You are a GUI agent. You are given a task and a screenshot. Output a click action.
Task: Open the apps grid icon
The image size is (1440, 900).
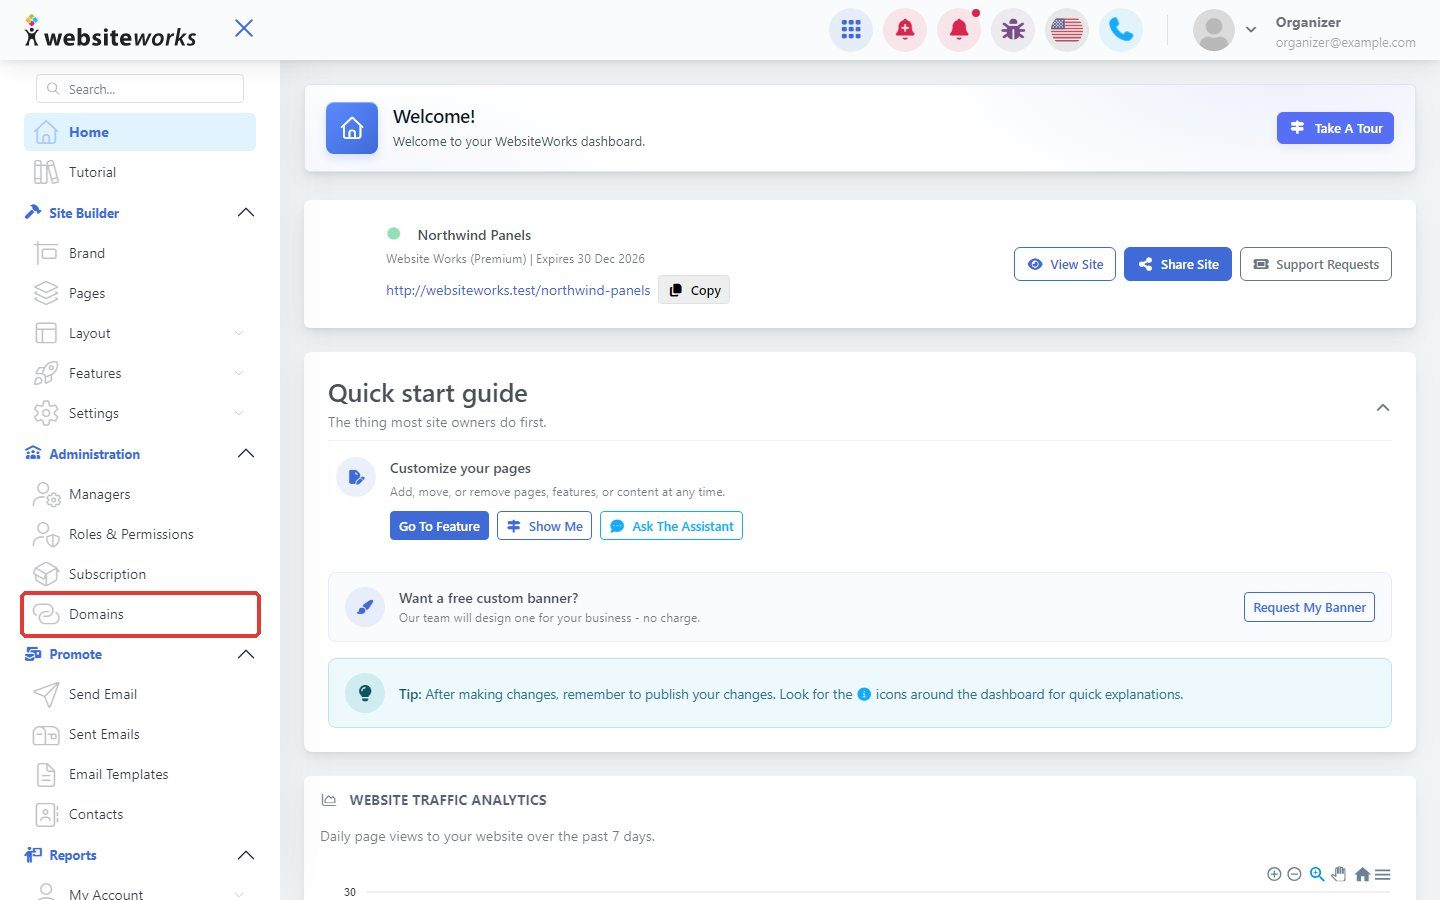click(851, 30)
